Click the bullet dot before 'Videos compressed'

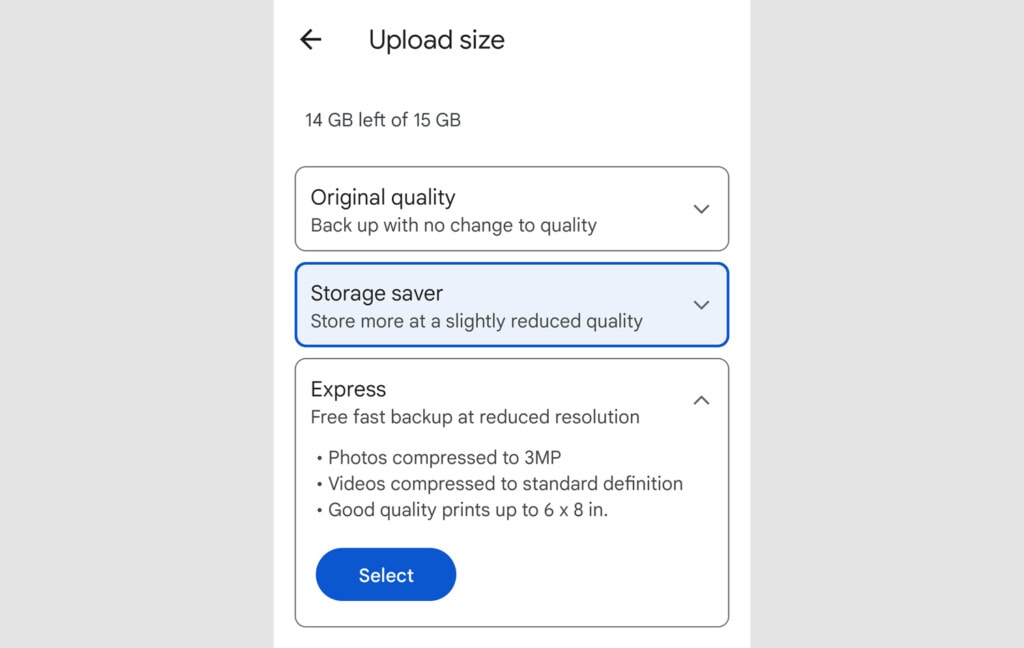pyautogui.click(x=319, y=485)
